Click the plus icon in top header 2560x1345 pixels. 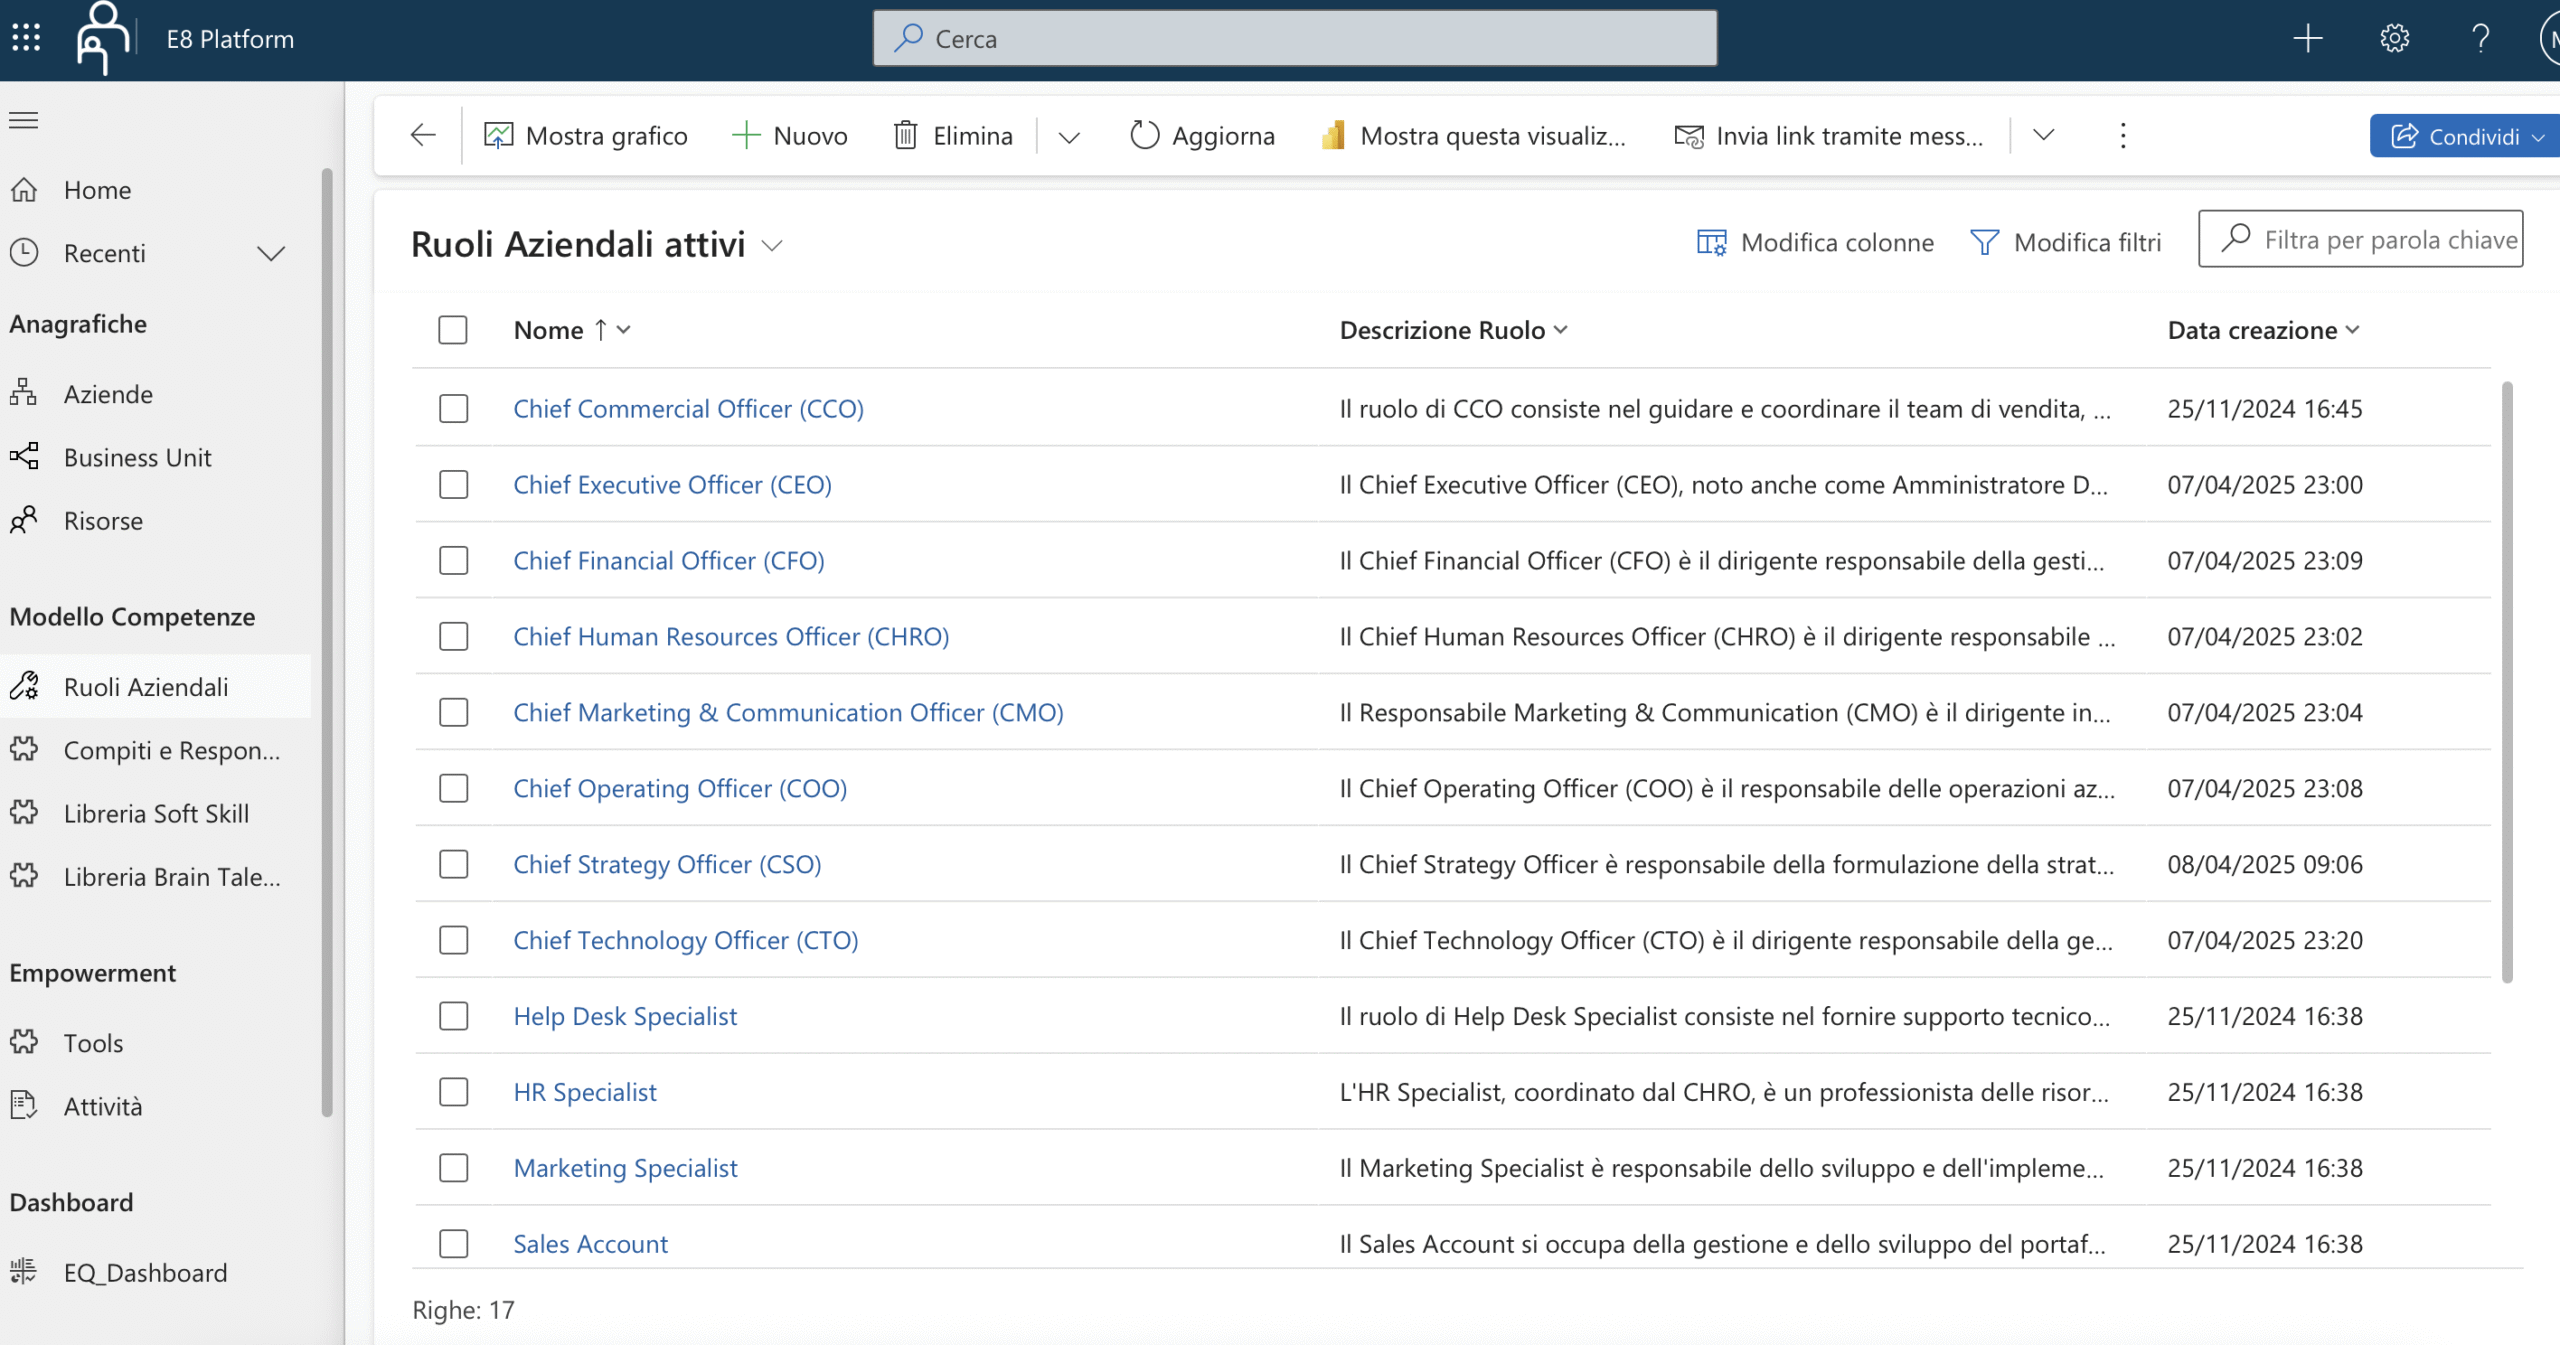[2307, 38]
